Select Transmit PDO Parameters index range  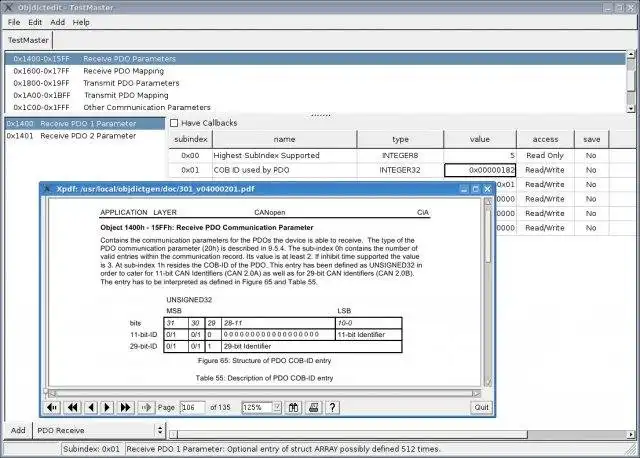315,83
